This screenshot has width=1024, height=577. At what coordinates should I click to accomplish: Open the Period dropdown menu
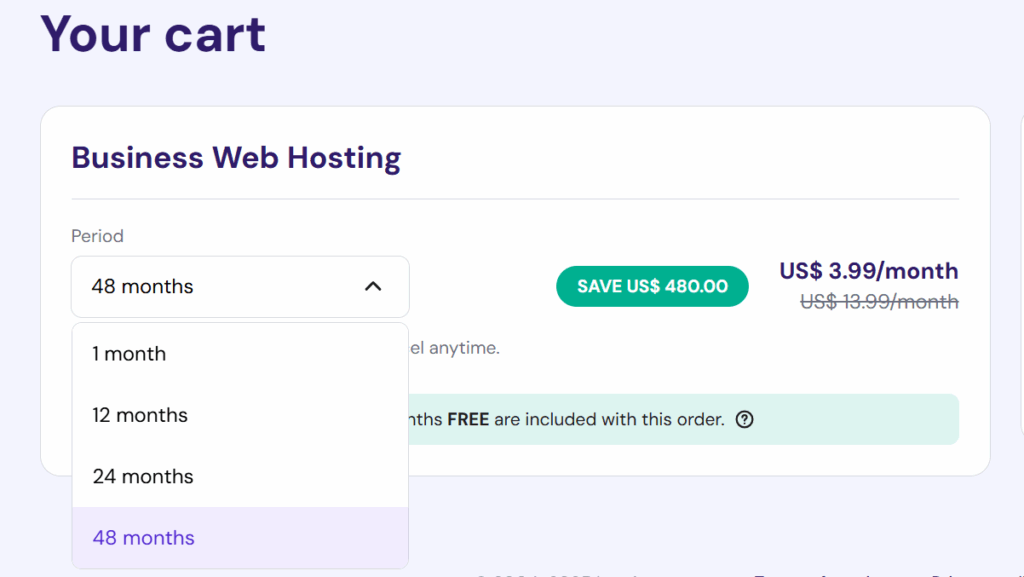click(x=240, y=286)
